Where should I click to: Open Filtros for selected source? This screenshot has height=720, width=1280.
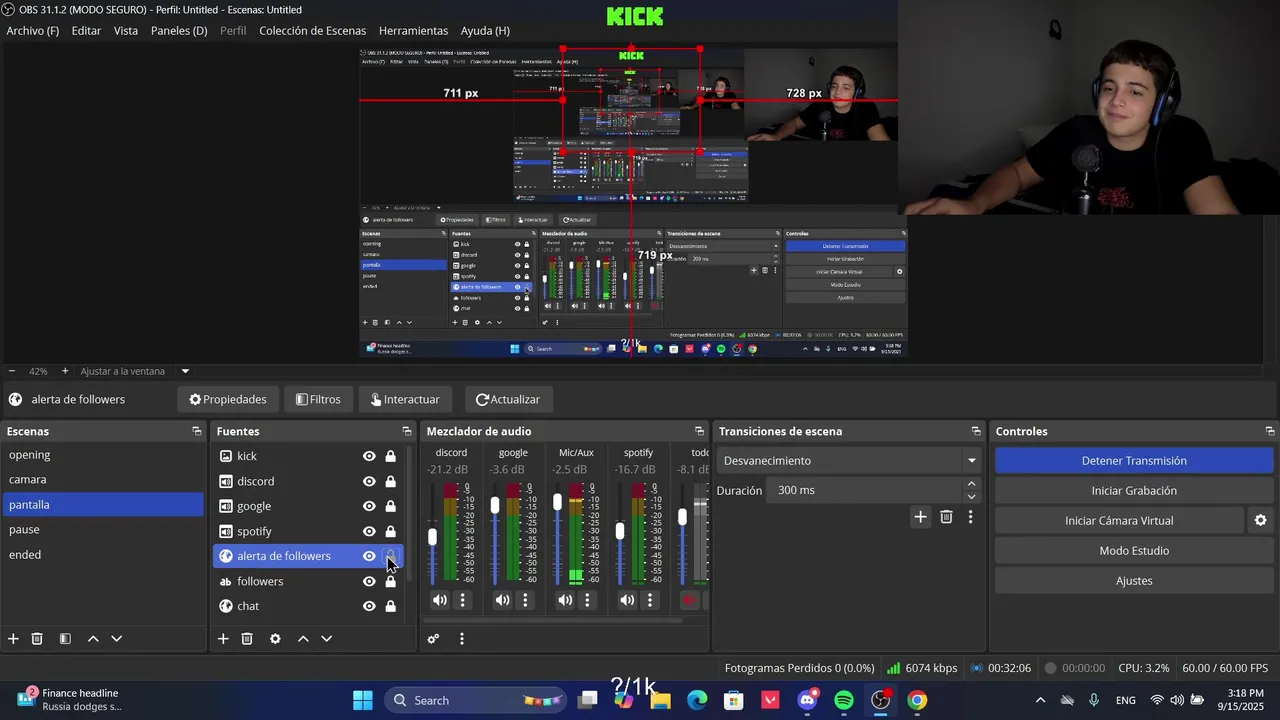[318, 399]
